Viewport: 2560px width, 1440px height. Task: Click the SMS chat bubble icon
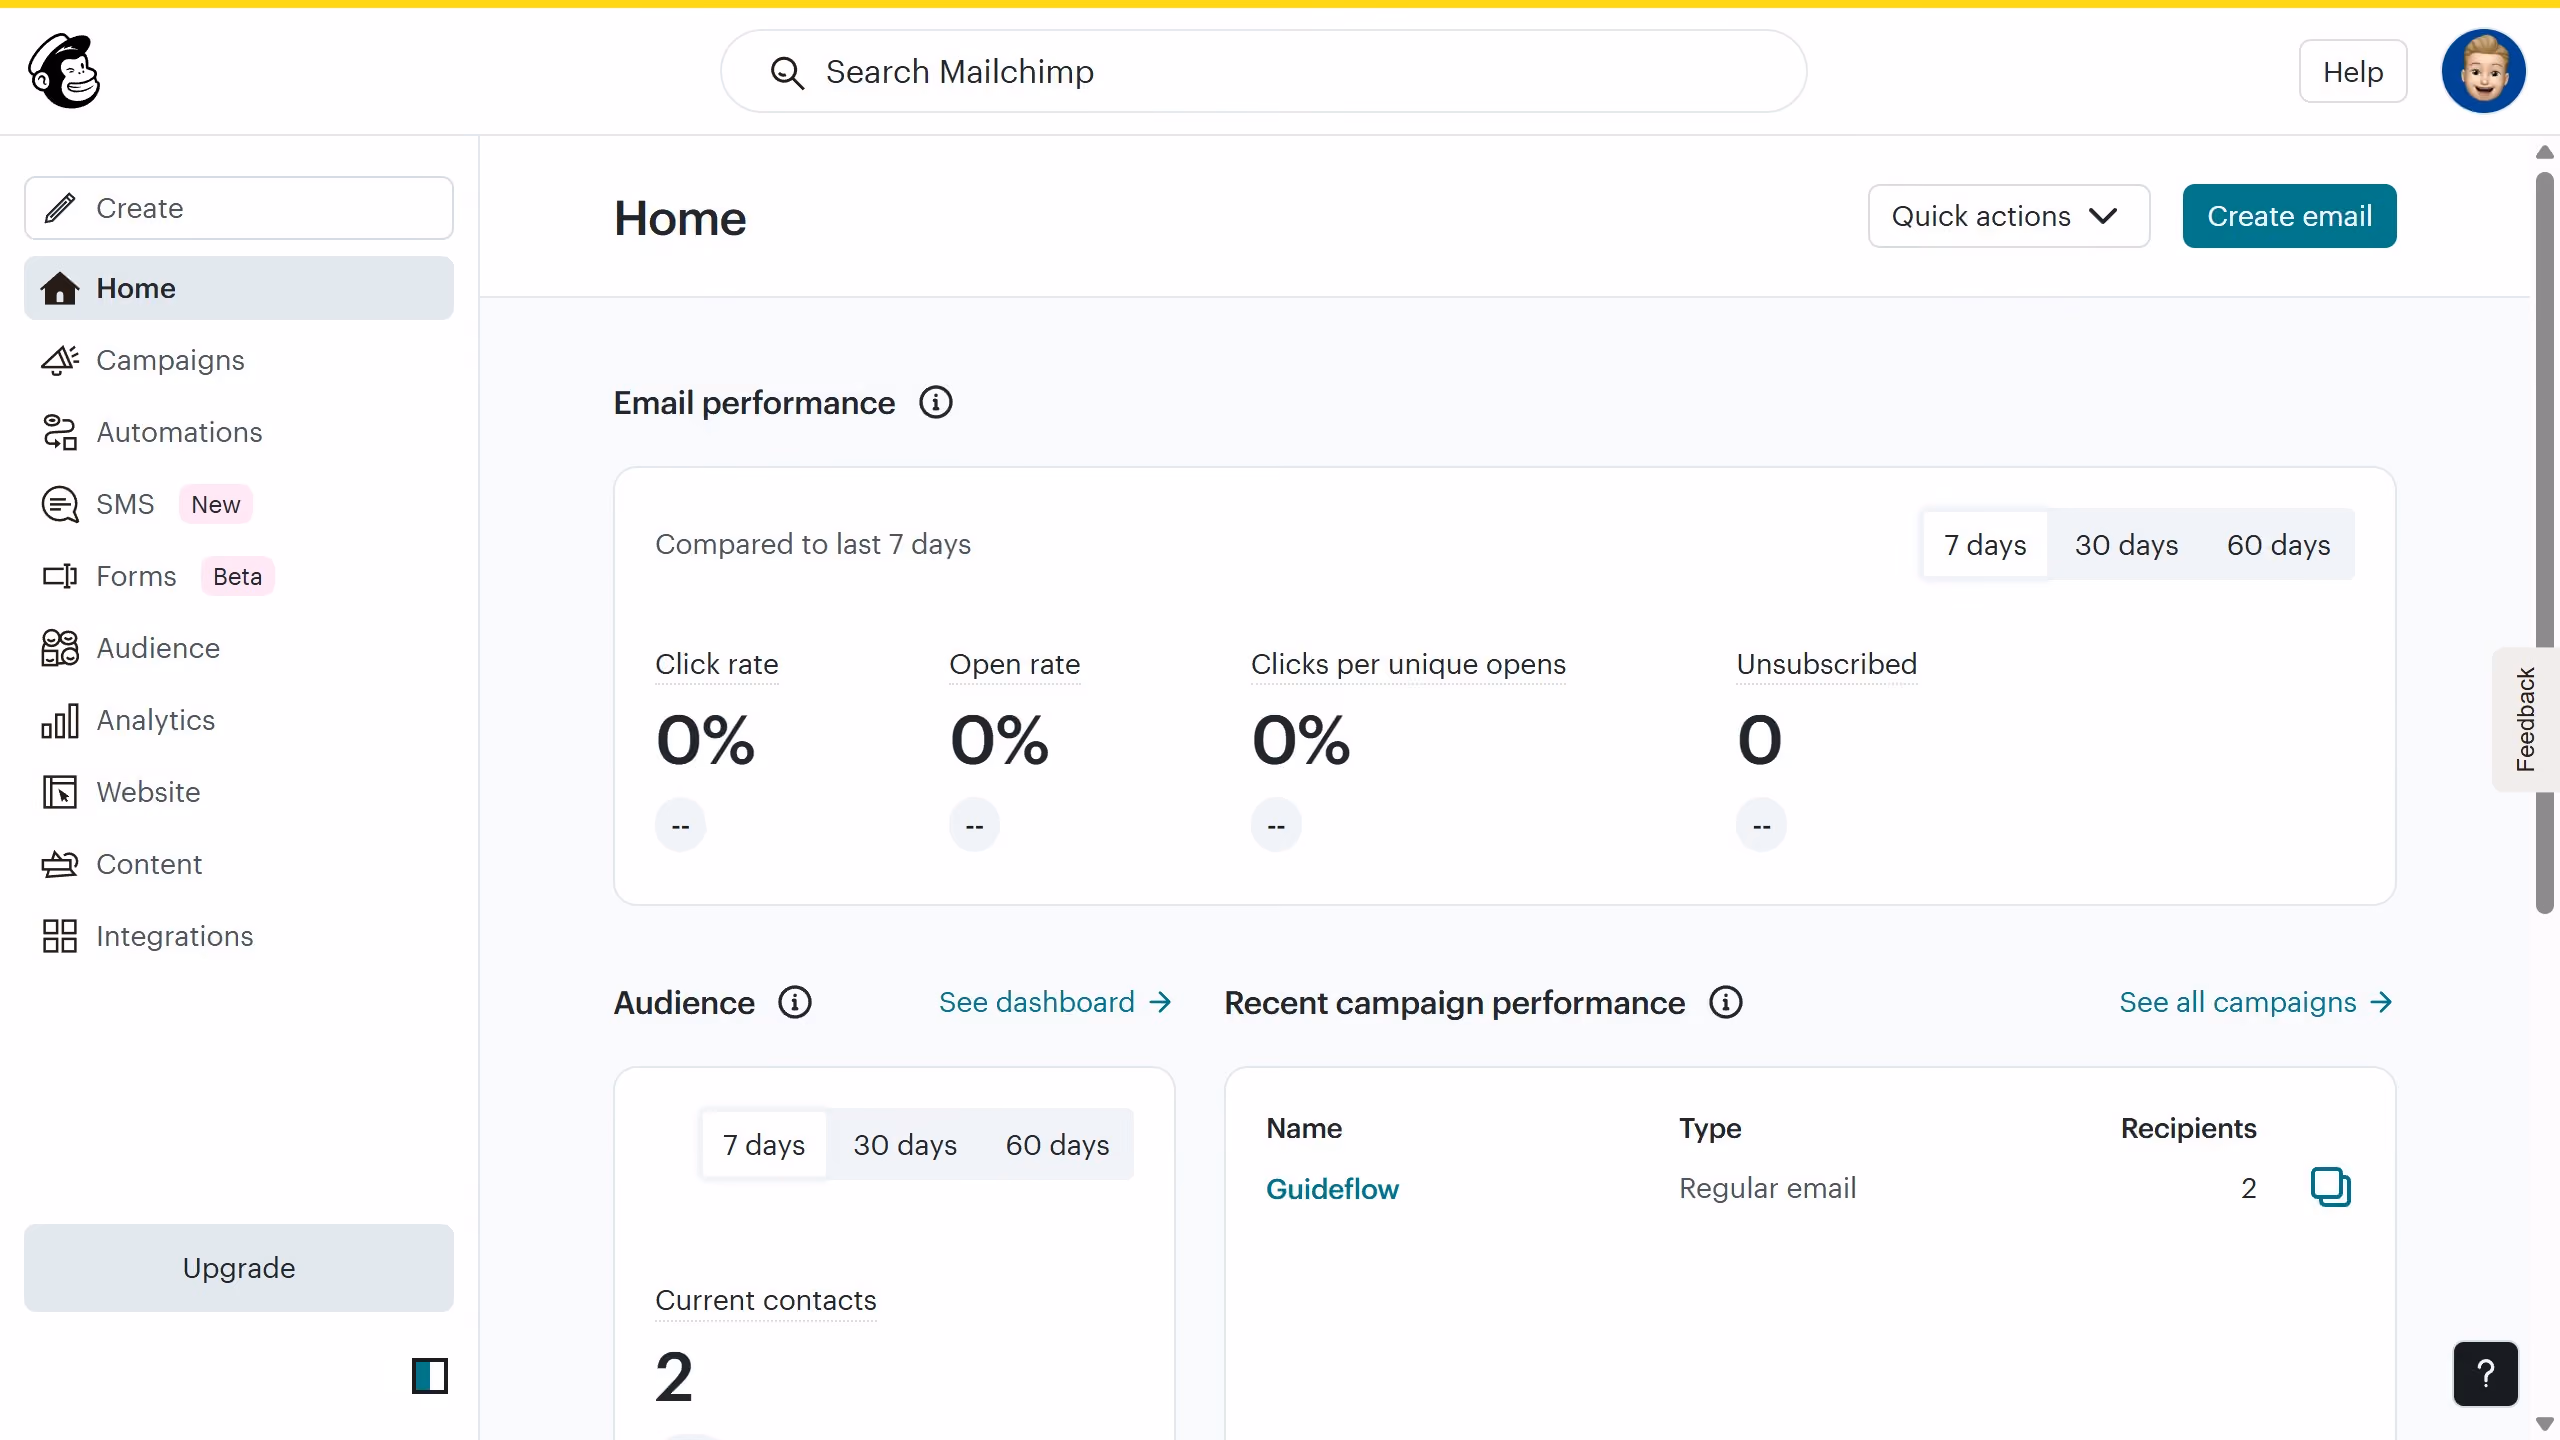60,504
